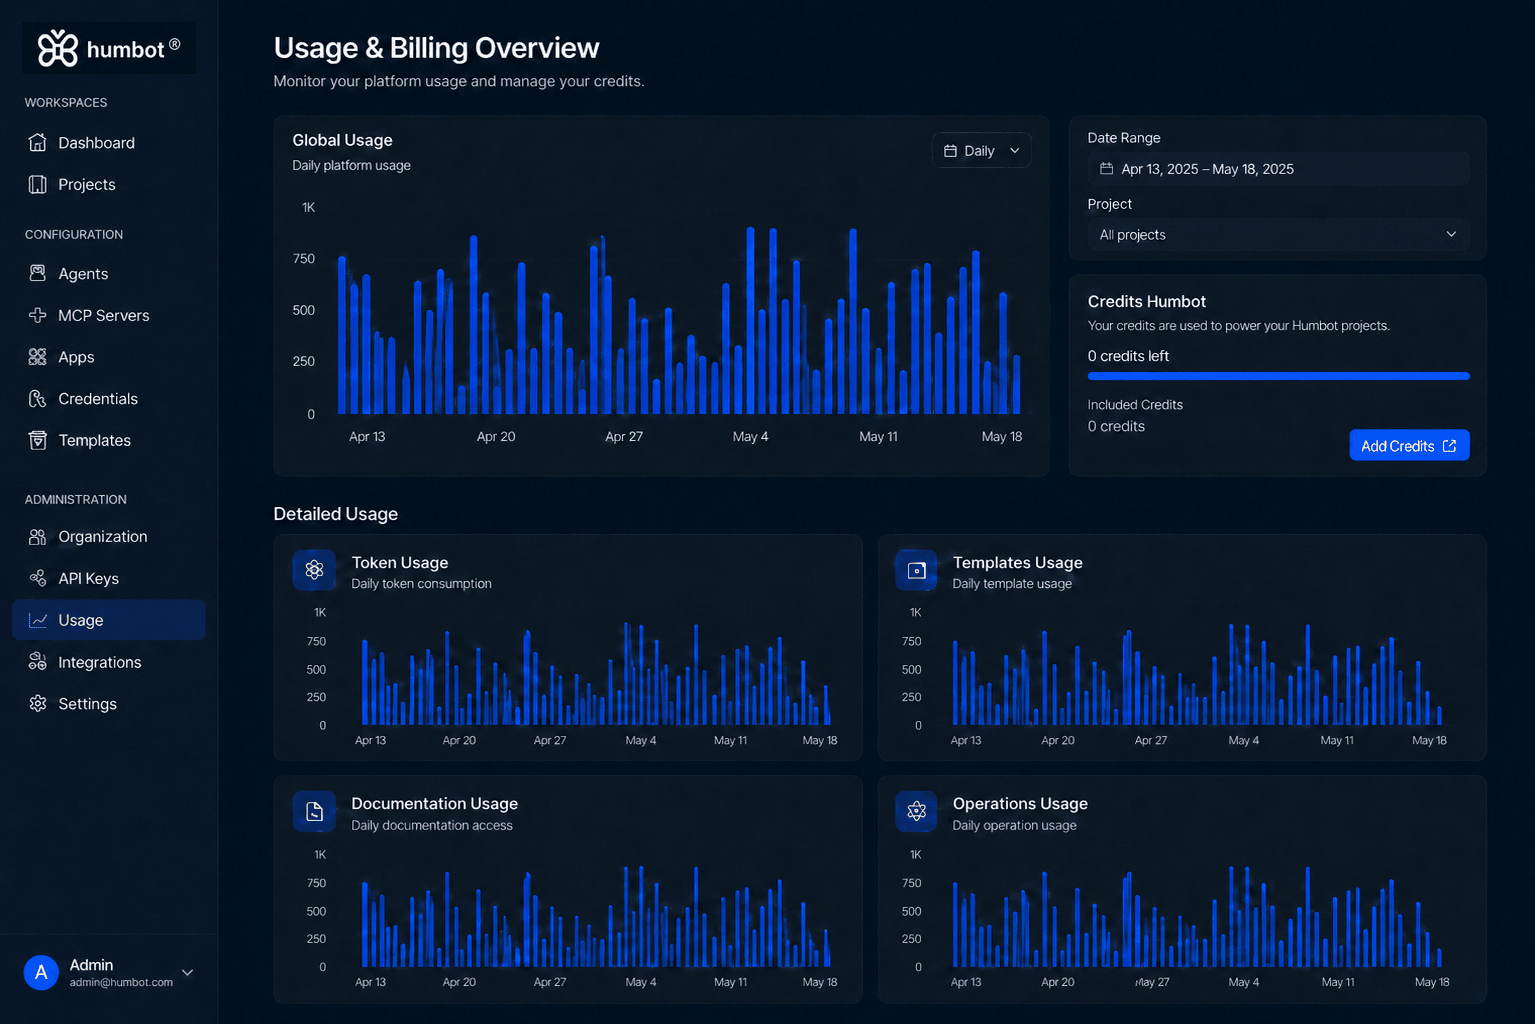This screenshot has width=1535, height=1024.
Task: Click the Projects icon in sidebar
Action: point(38,184)
